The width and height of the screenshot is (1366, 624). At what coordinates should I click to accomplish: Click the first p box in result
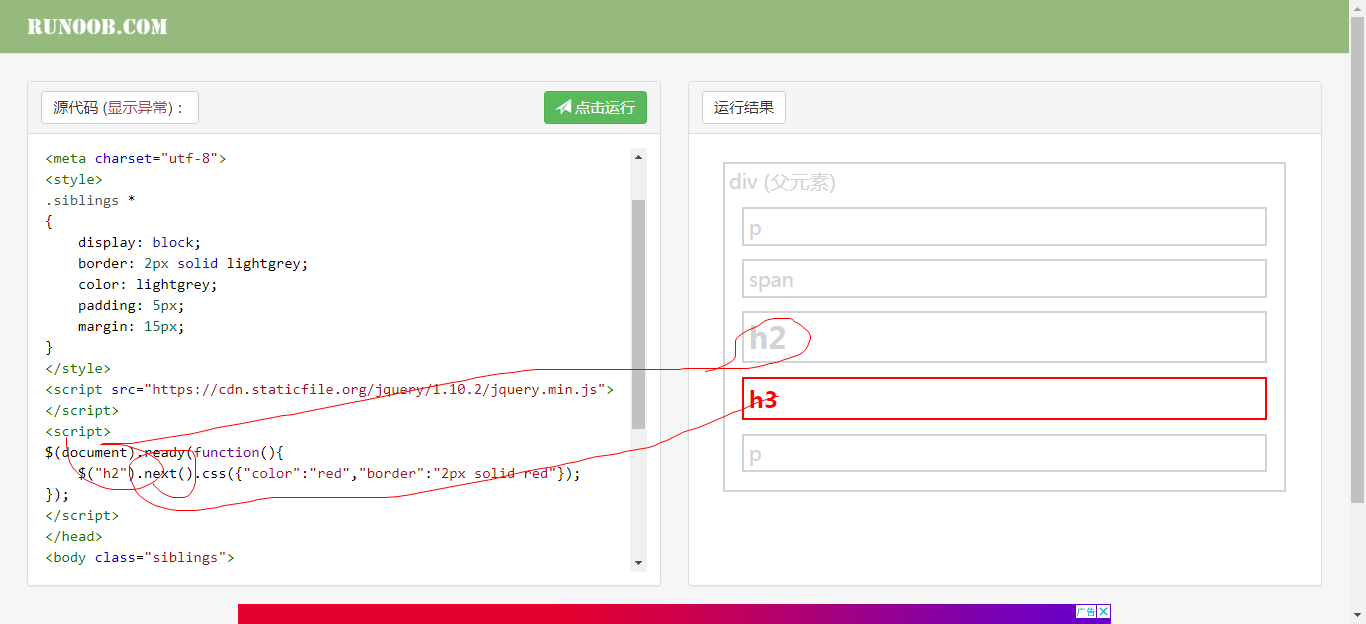click(x=1004, y=227)
